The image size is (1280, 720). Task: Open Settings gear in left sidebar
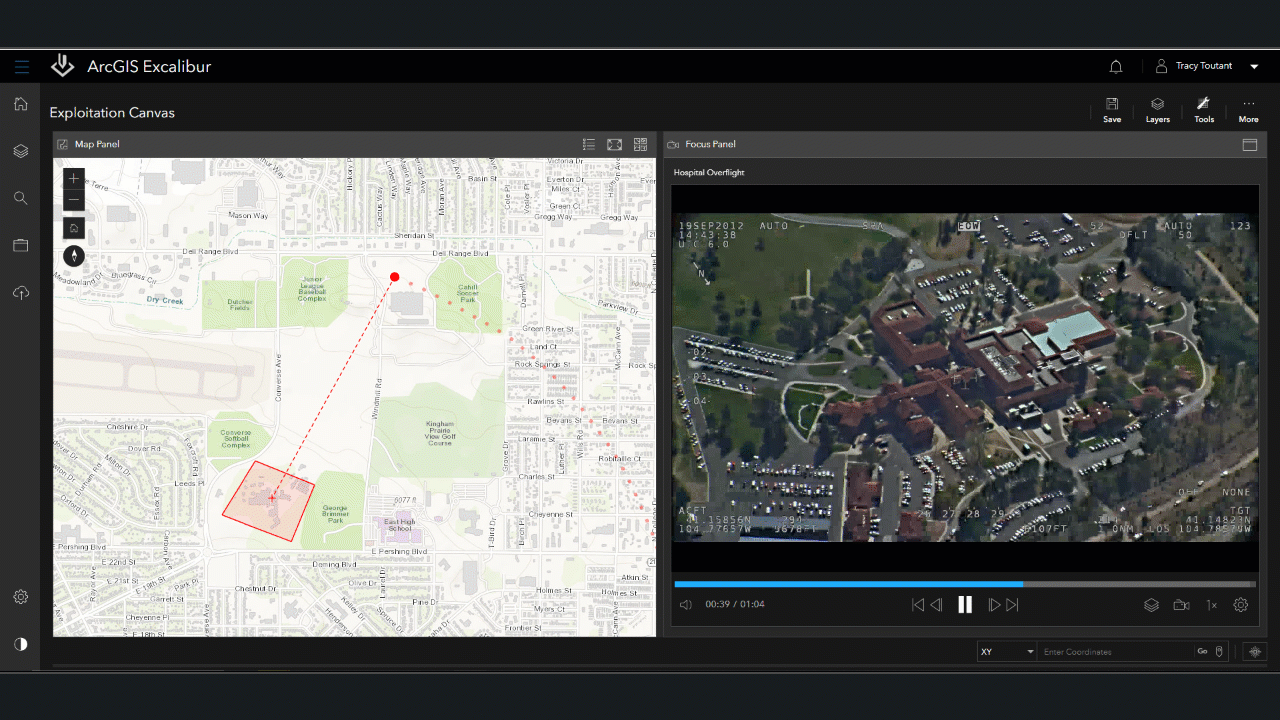pos(21,597)
